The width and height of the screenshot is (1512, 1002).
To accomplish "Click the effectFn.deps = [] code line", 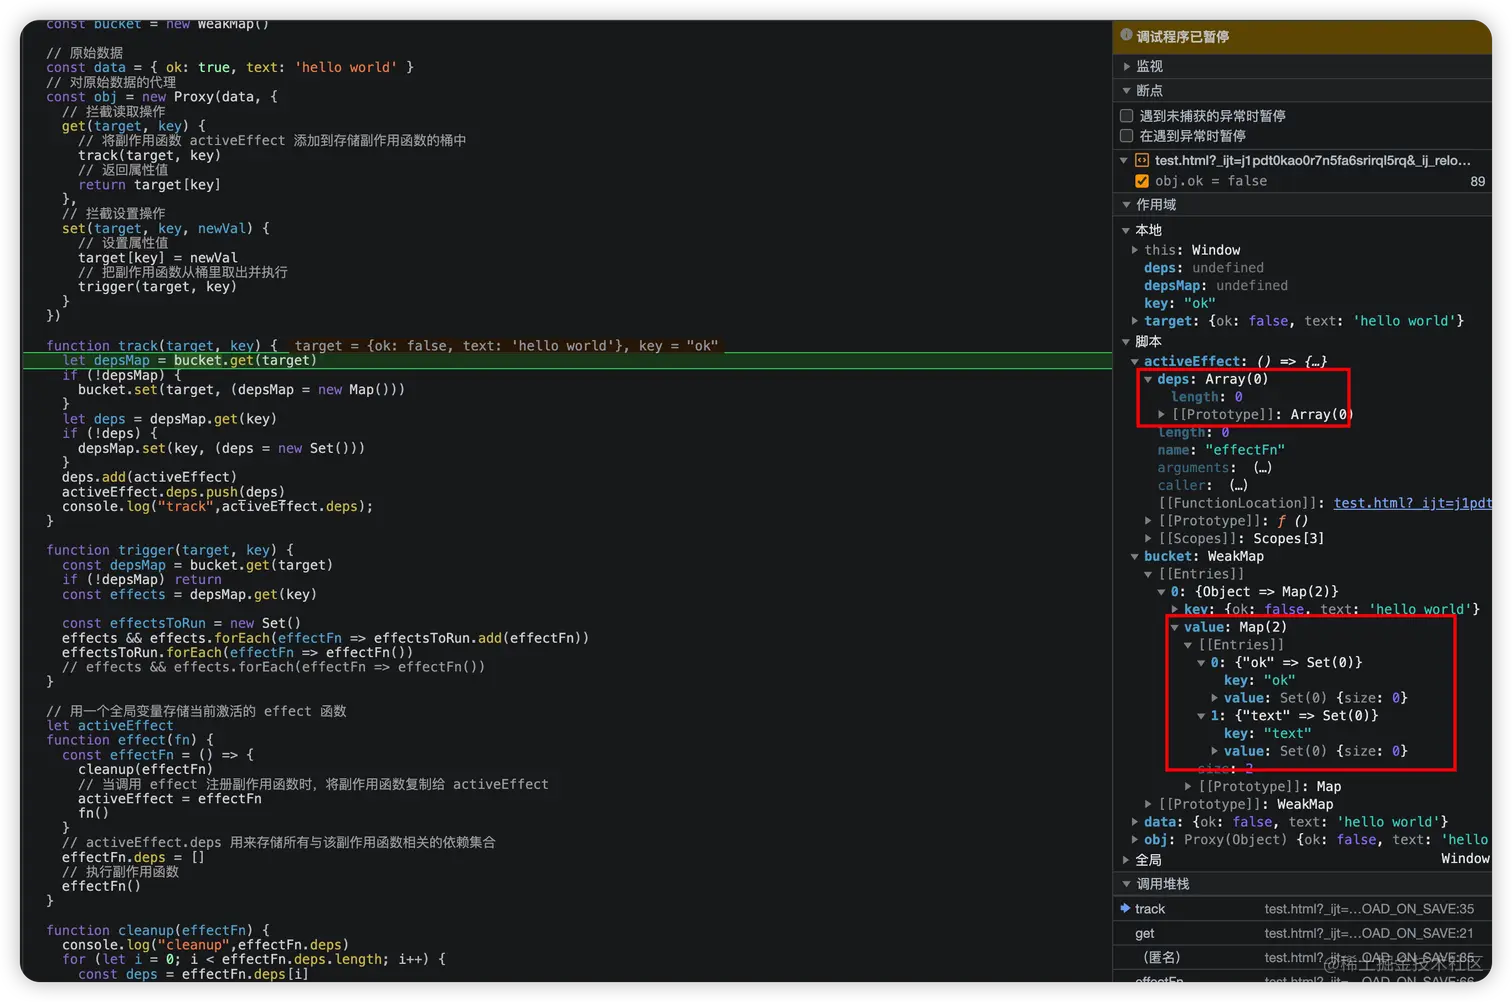I will point(133,857).
